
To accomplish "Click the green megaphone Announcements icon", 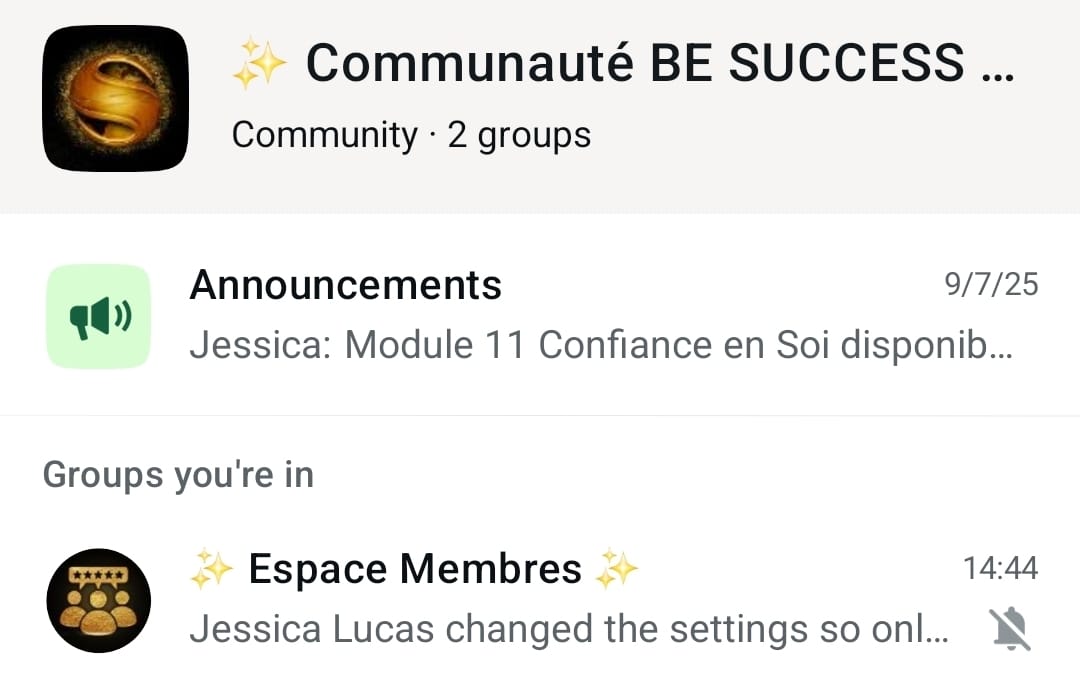I will point(98,316).
